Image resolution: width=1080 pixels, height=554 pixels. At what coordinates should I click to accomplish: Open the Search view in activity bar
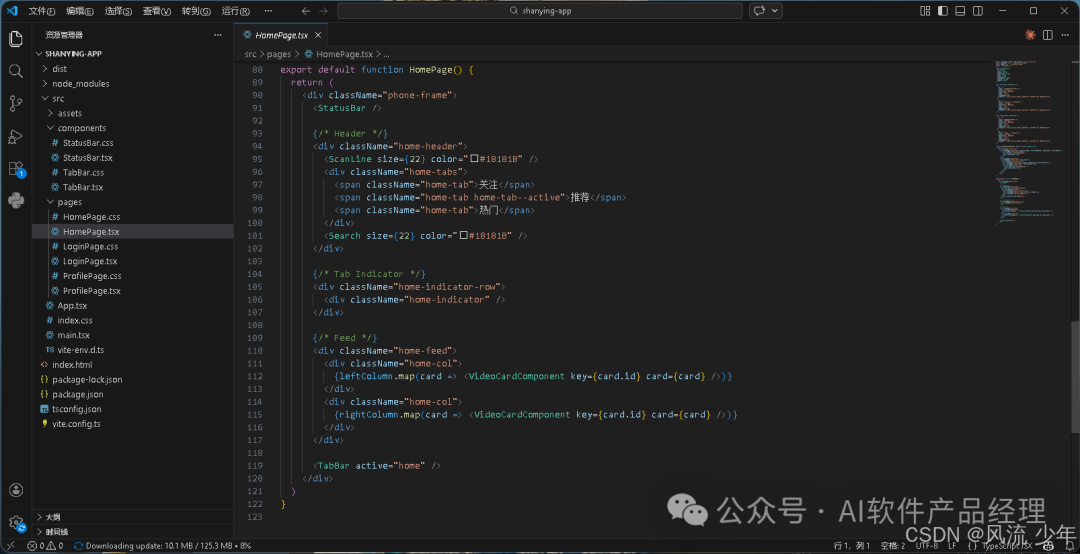(15, 71)
